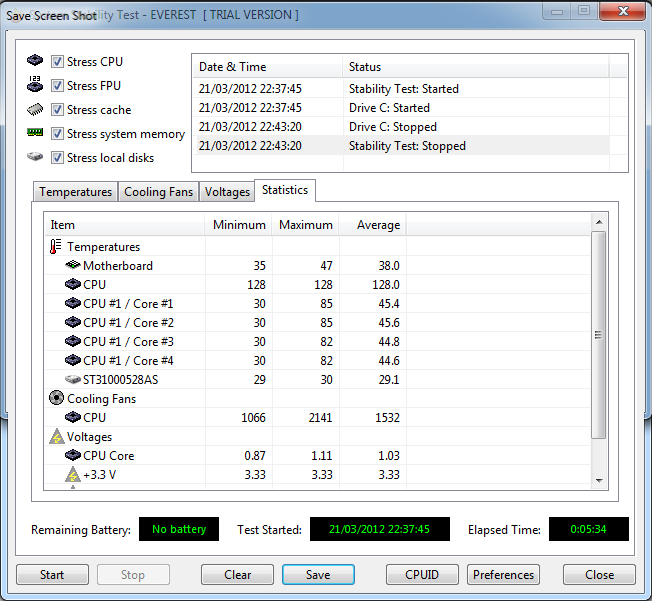Click the Core #2 average value 45.6
The width and height of the screenshot is (652, 601).
click(x=389, y=323)
